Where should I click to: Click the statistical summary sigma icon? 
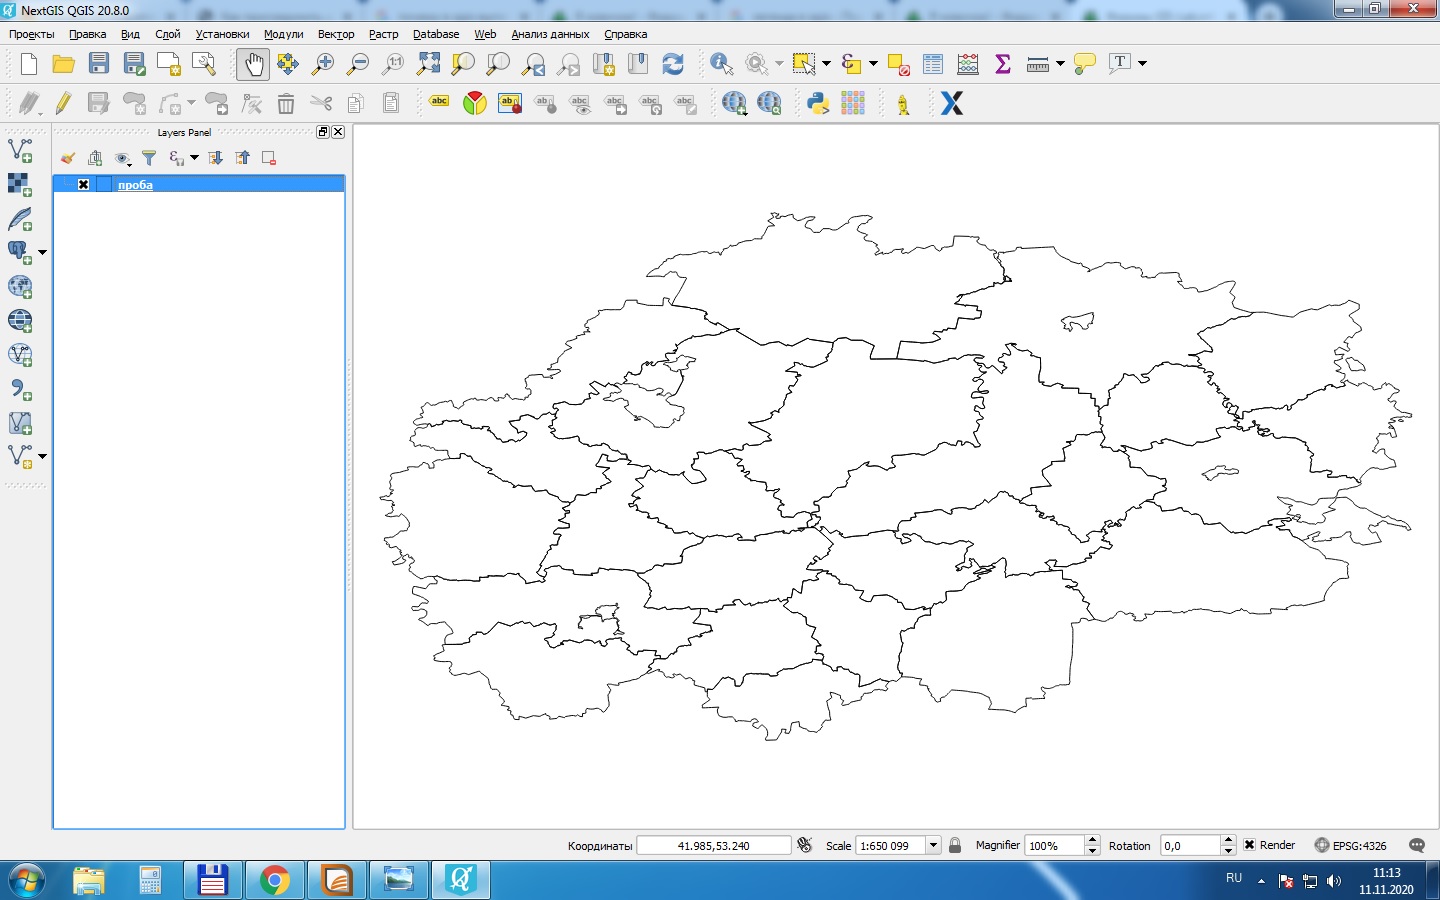point(1001,63)
